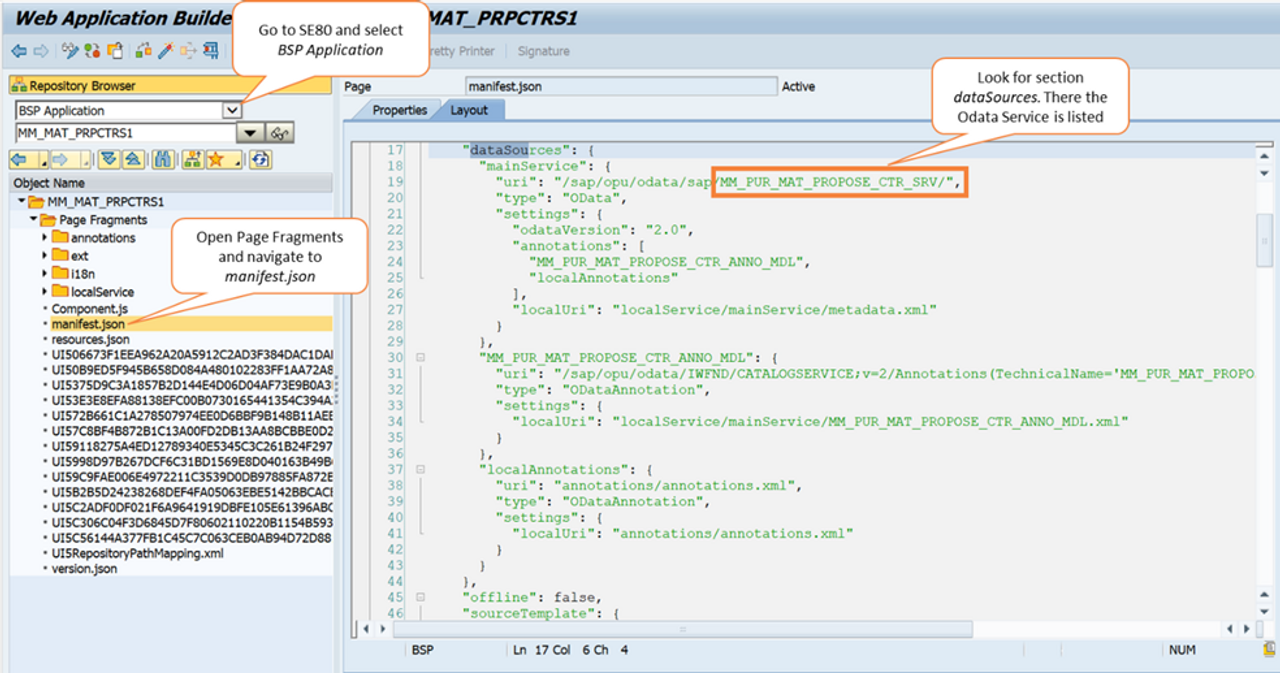Expand all nodes with the double down arrow
This screenshot has height=673, width=1280.
[108, 160]
